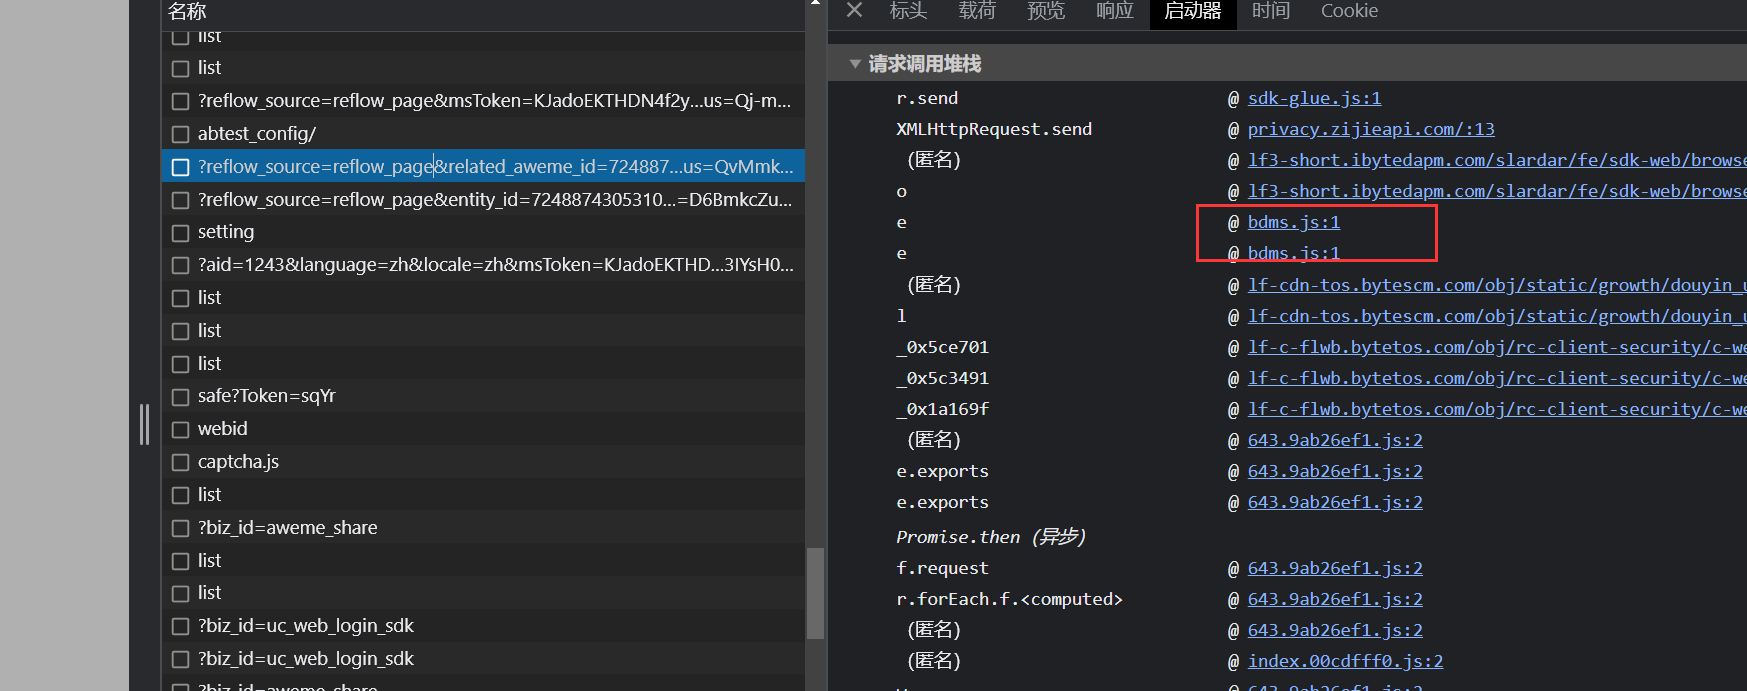Tick checkbox for ?aid=1243&language=zh request
Image resolution: width=1747 pixels, height=691 pixels.
pyautogui.click(x=181, y=266)
